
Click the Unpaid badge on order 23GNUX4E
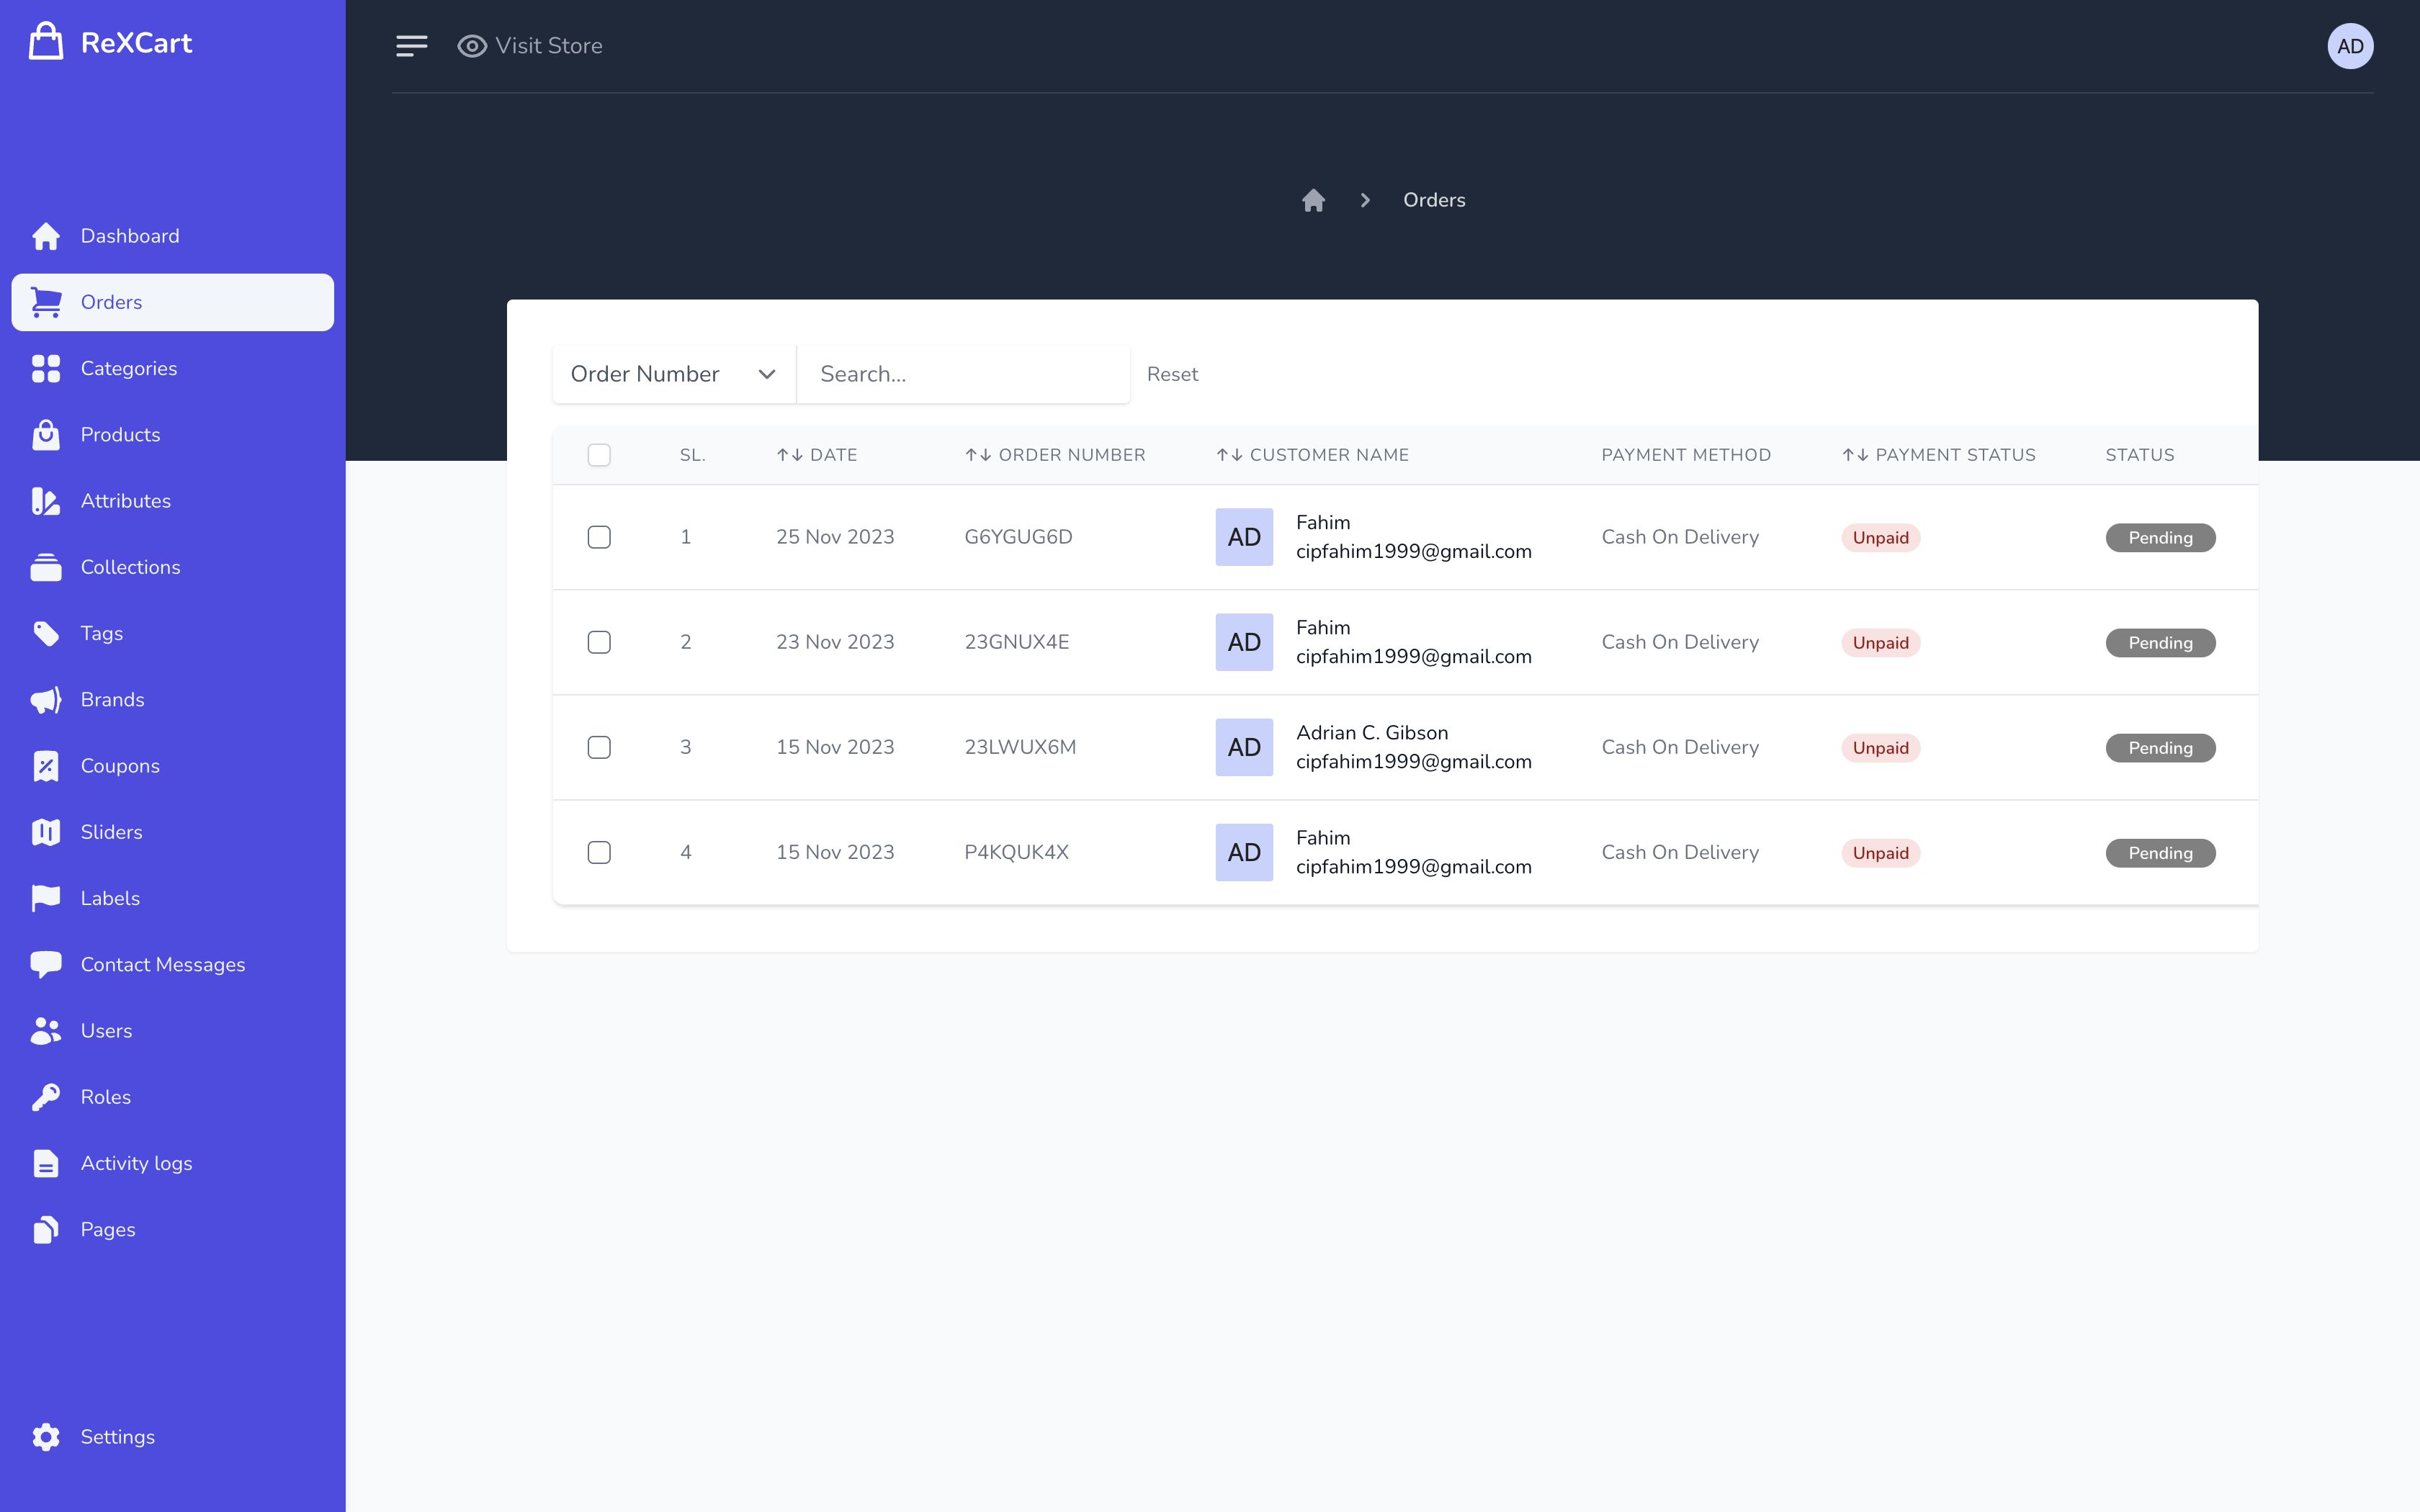click(1880, 643)
